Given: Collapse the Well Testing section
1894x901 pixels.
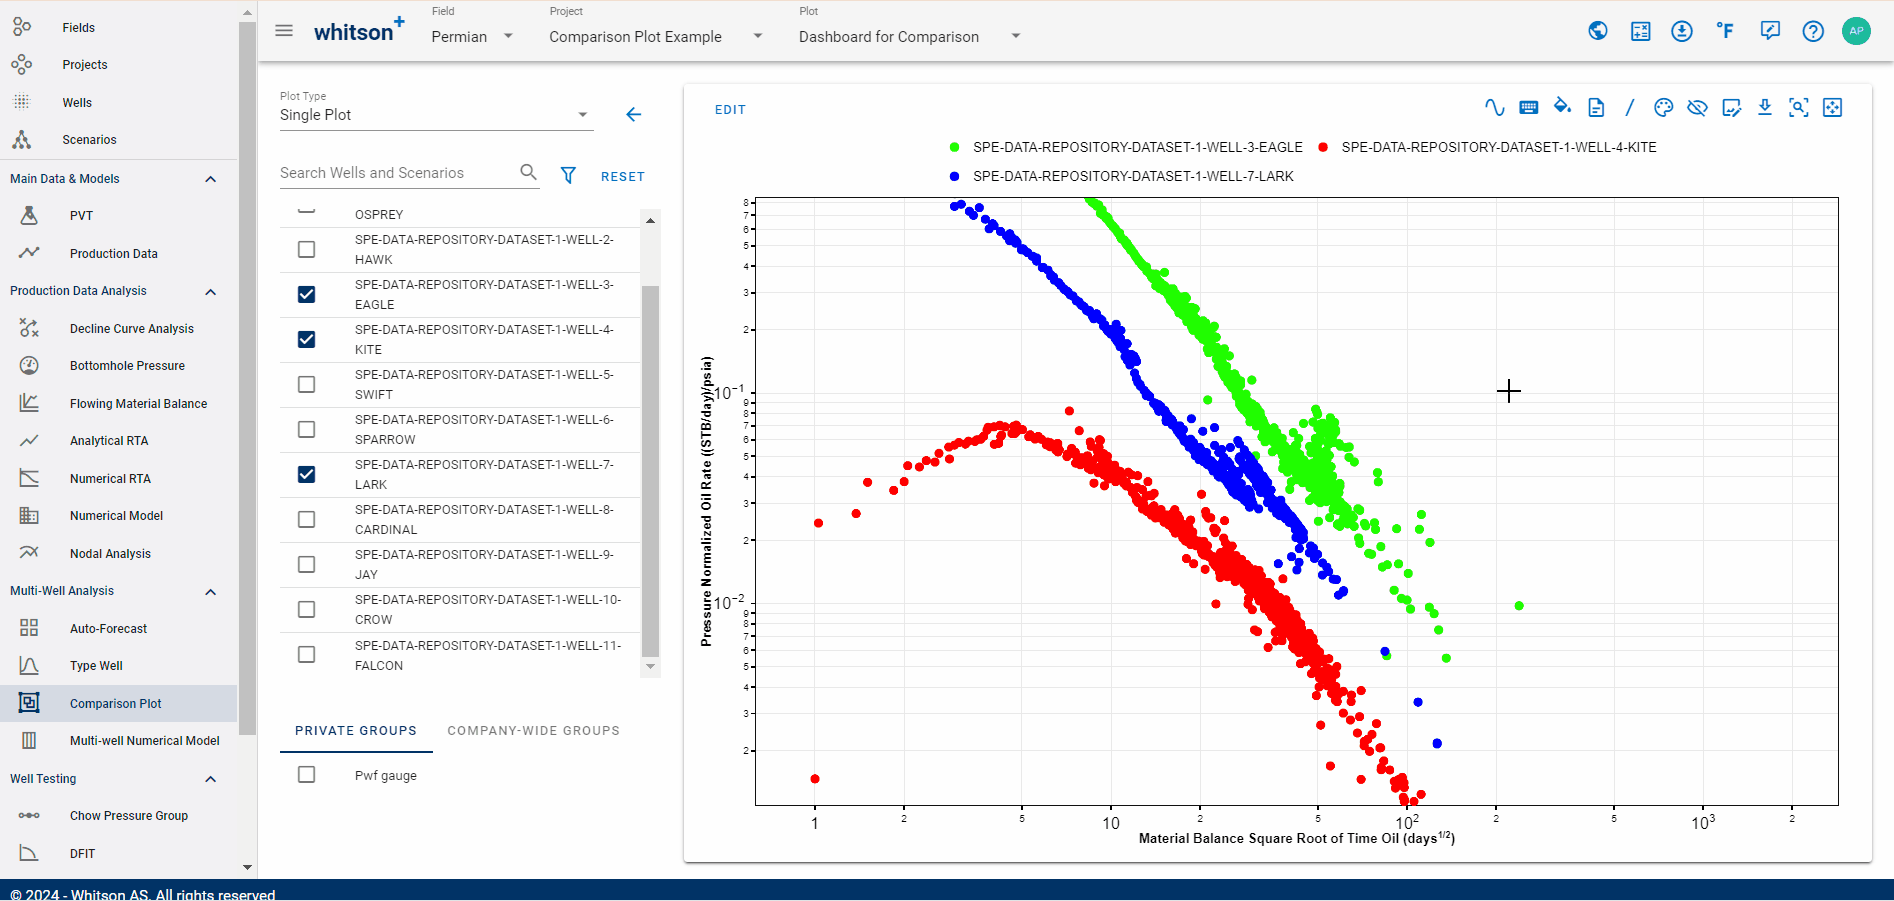Looking at the screenshot, I should pyautogui.click(x=211, y=779).
